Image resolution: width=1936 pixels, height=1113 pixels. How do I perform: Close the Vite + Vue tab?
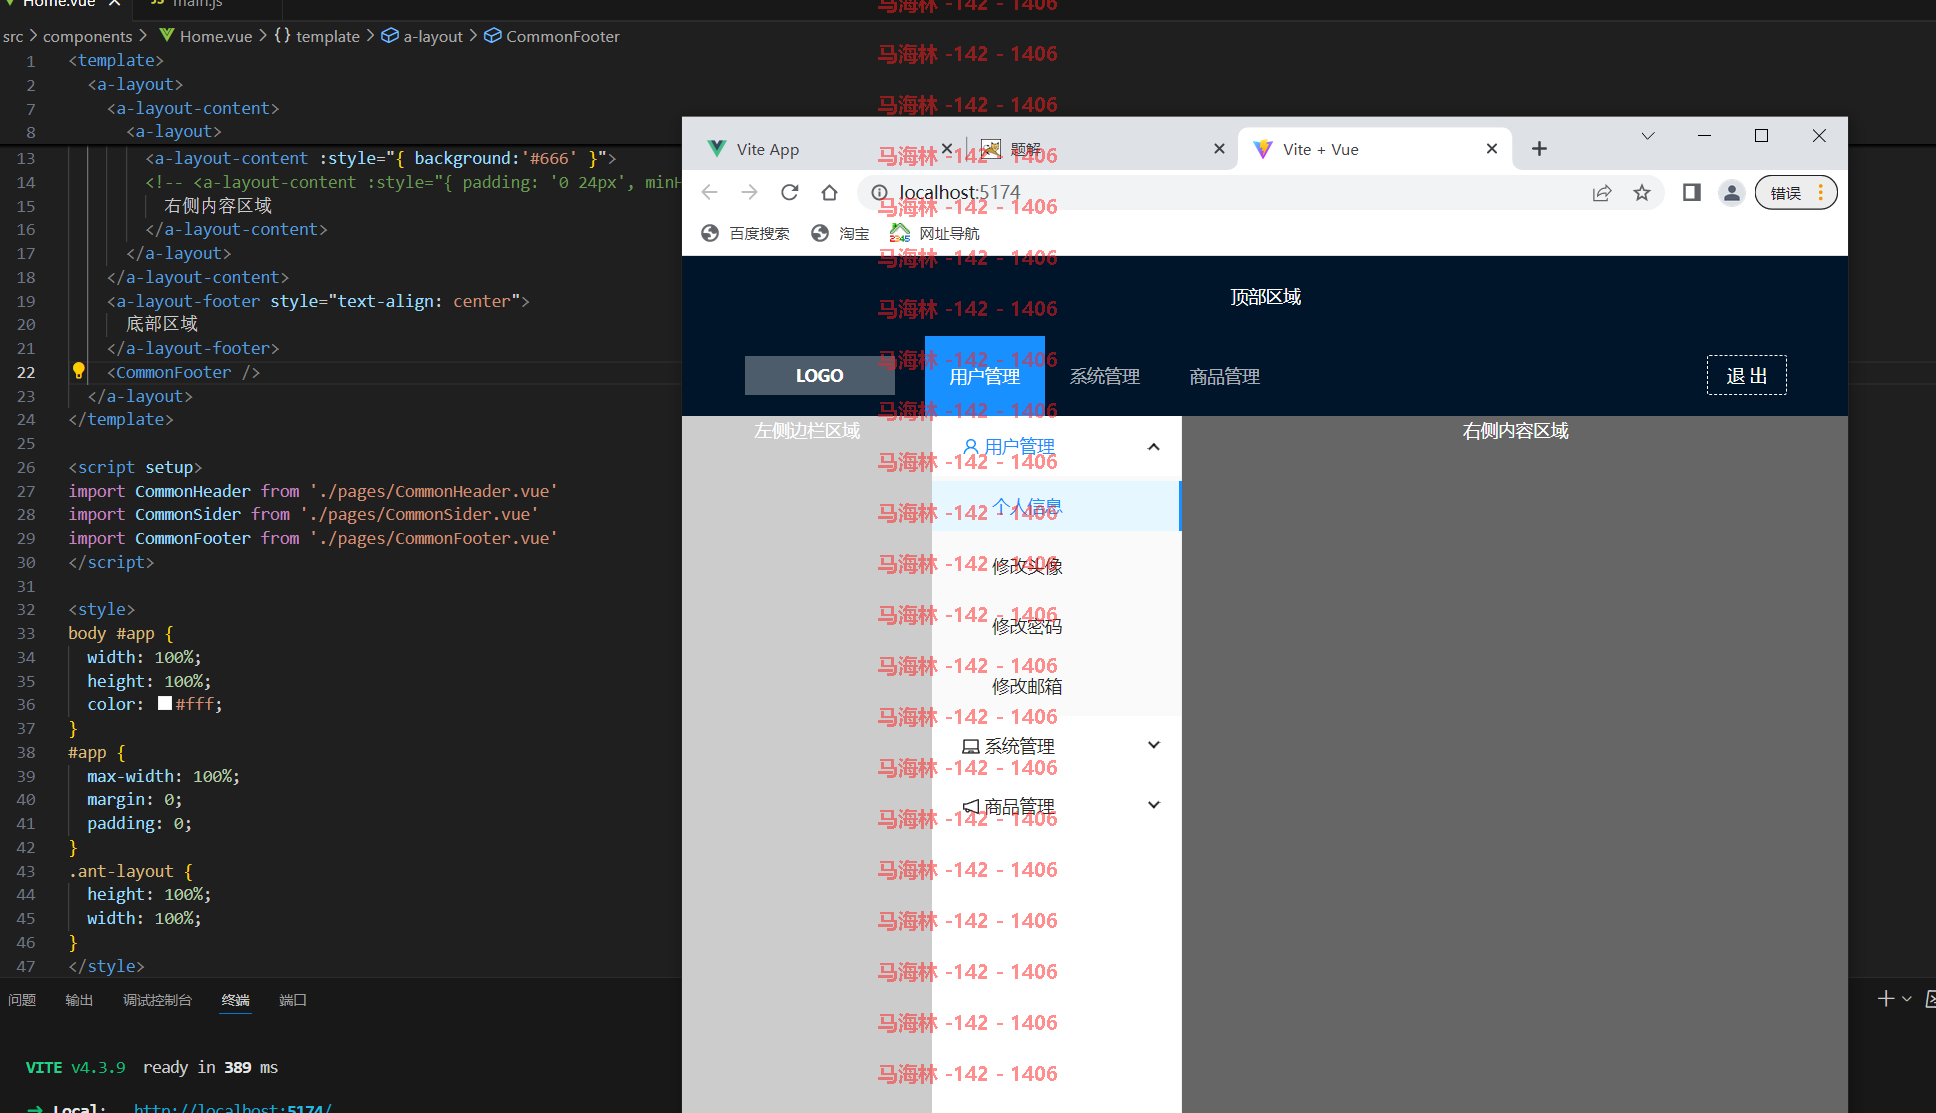pos(1492,149)
